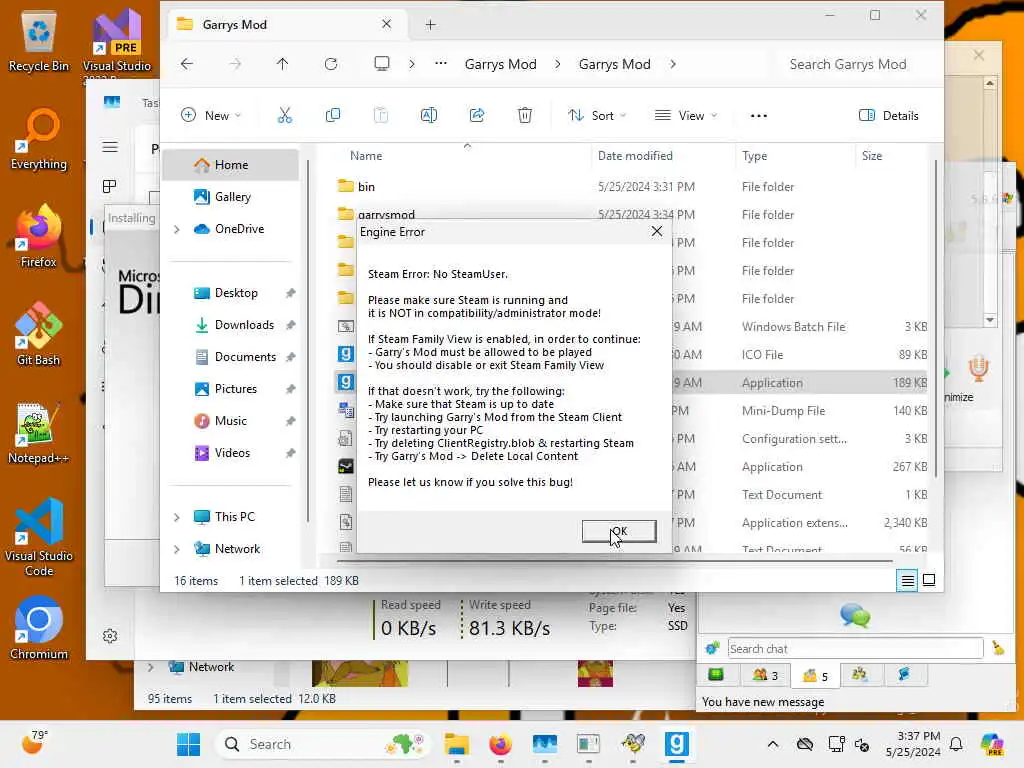Open the See more three-dots toolbar menu
Image resolution: width=1024 pixels, height=768 pixels.
click(x=759, y=116)
